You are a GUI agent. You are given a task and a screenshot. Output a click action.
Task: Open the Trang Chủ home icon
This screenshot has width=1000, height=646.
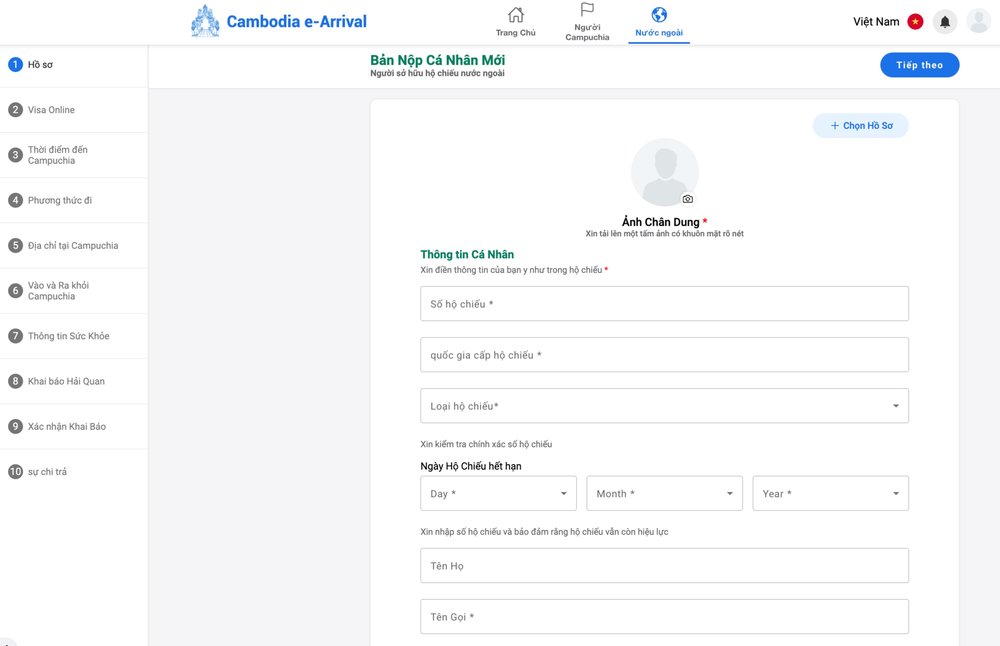[516, 15]
